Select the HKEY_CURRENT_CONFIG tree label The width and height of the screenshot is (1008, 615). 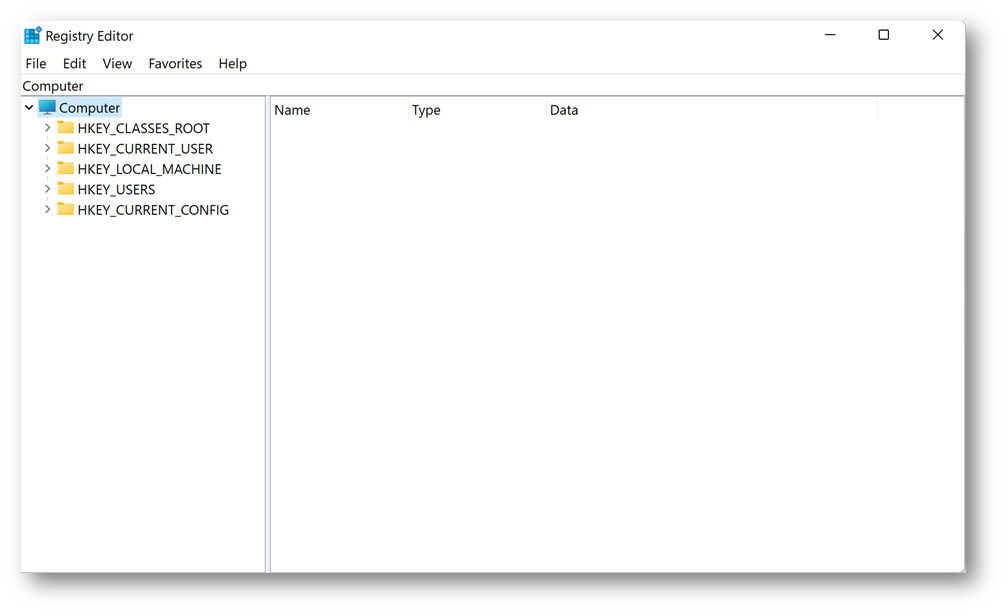pyautogui.click(x=153, y=210)
